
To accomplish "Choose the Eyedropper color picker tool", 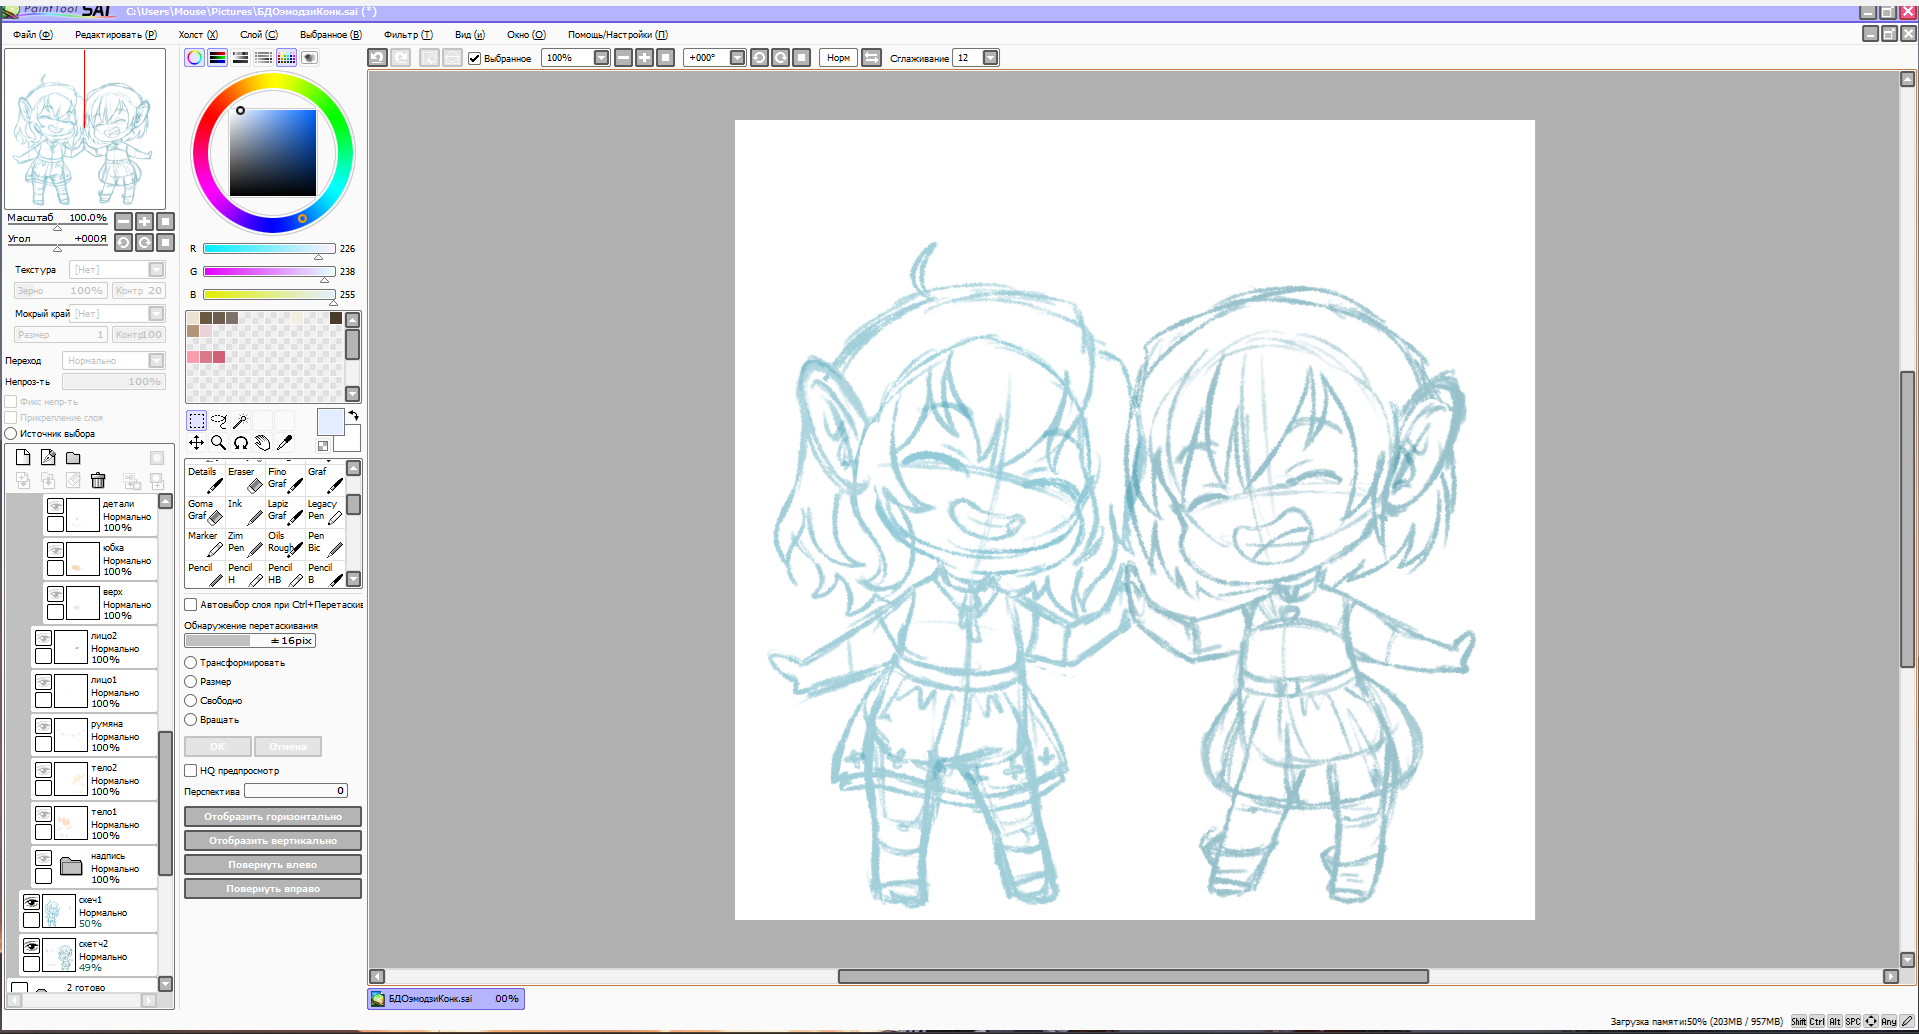I will pyautogui.click(x=284, y=443).
